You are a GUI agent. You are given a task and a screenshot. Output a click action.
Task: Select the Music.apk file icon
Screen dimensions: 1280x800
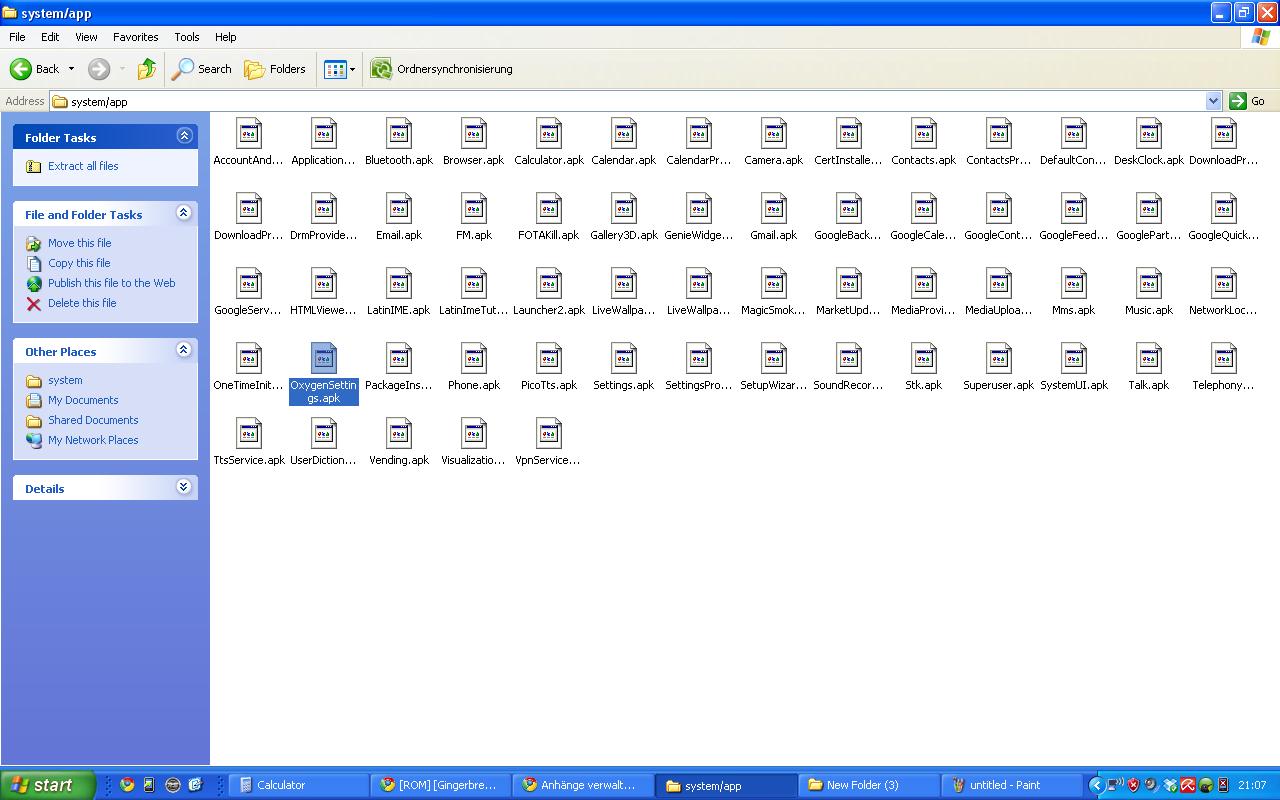pyautogui.click(x=1149, y=284)
